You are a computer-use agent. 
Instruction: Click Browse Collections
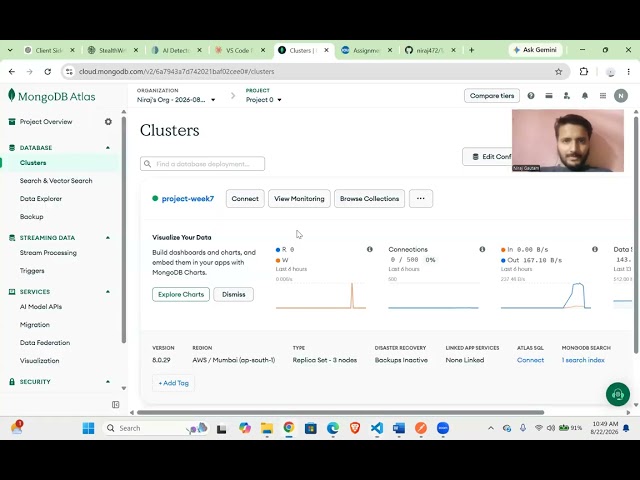pyautogui.click(x=369, y=198)
